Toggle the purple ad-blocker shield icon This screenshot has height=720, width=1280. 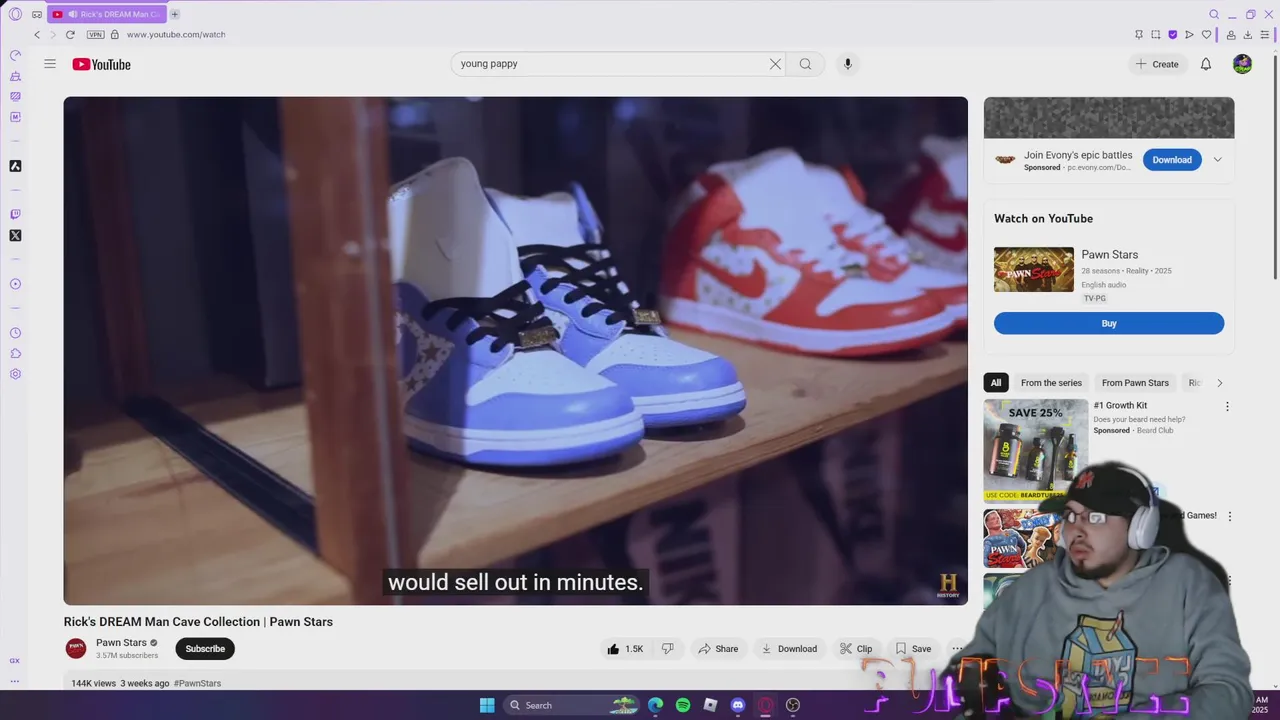(x=1173, y=34)
